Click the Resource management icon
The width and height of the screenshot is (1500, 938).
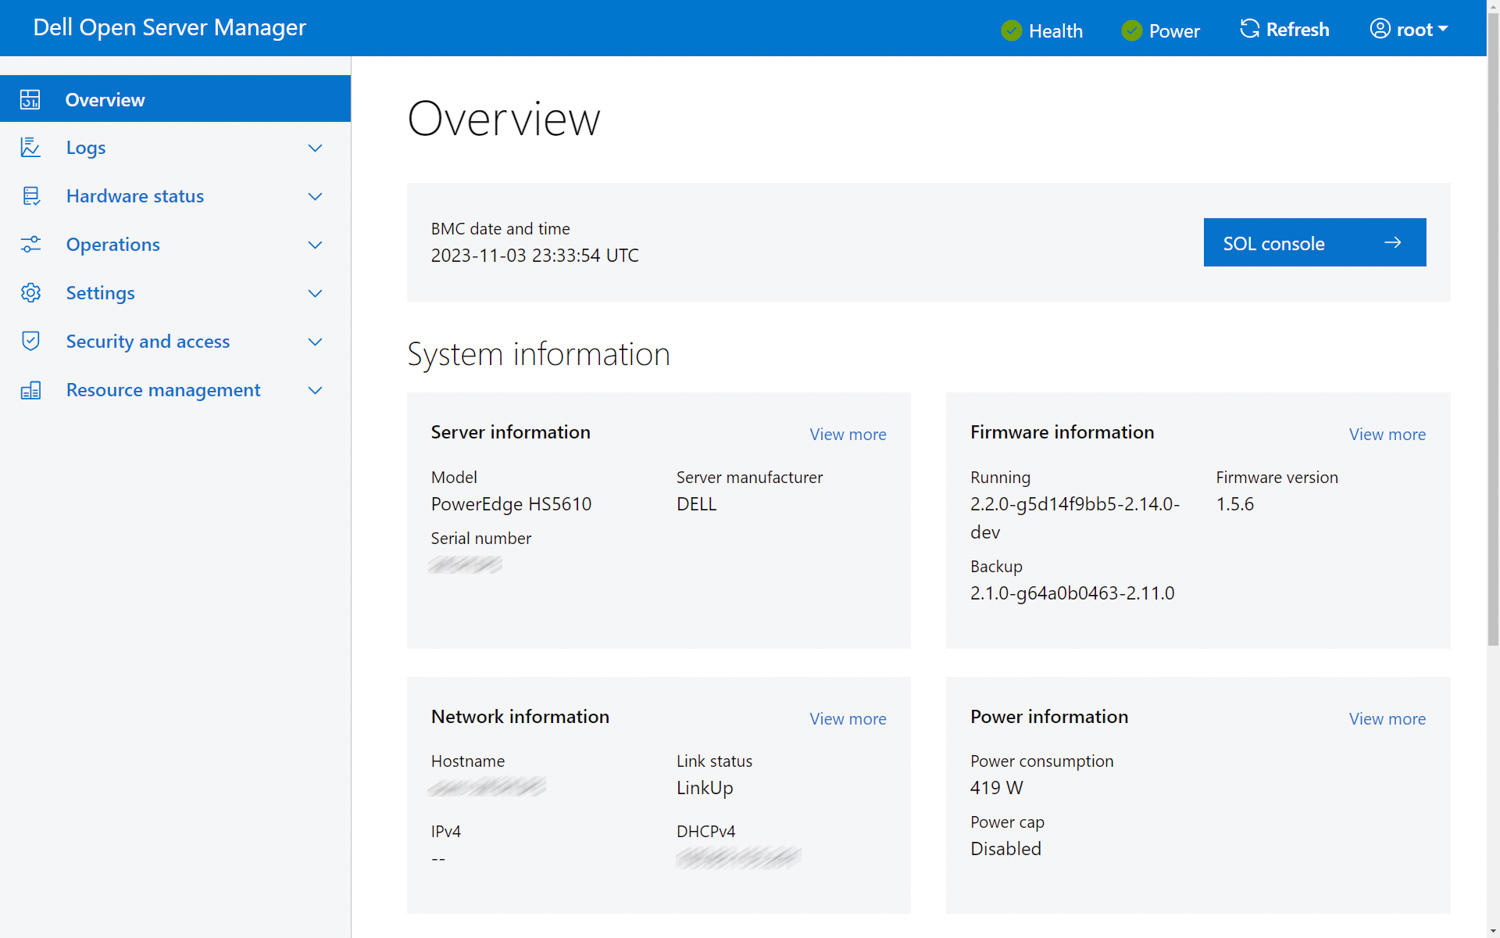pyautogui.click(x=30, y=390)
